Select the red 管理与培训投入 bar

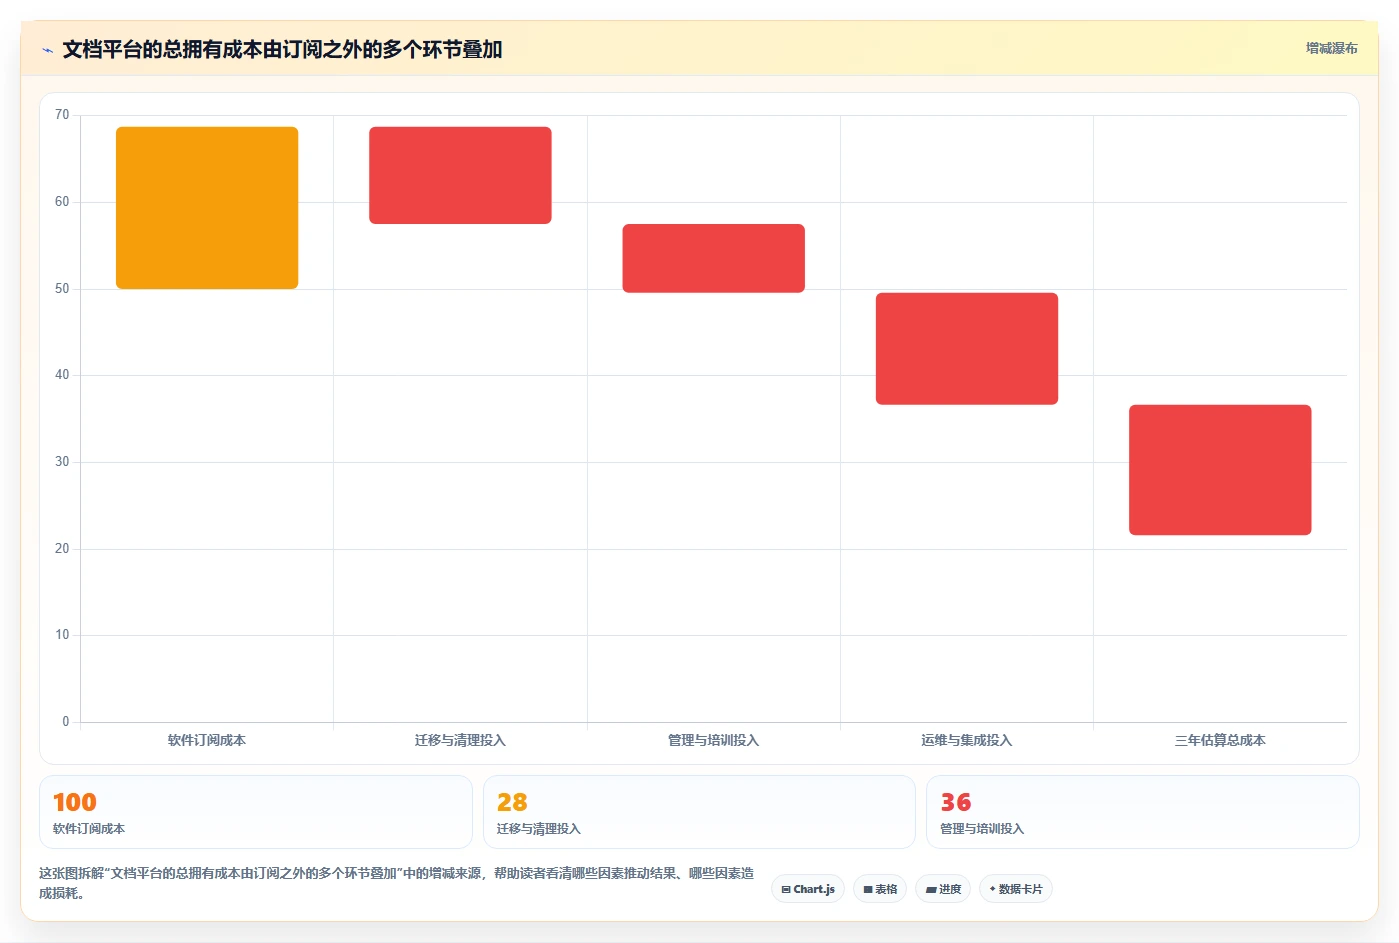point(714,258)
